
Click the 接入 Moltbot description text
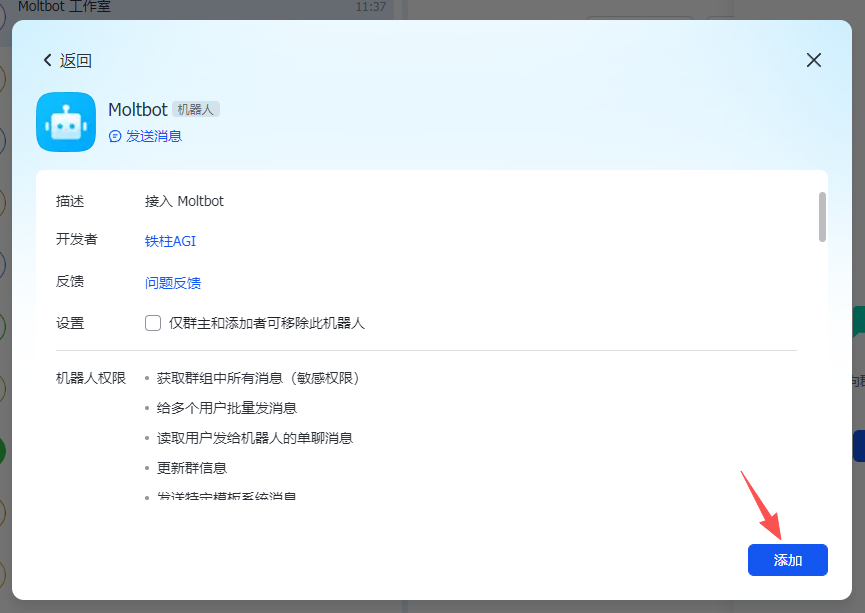(184, 201)
